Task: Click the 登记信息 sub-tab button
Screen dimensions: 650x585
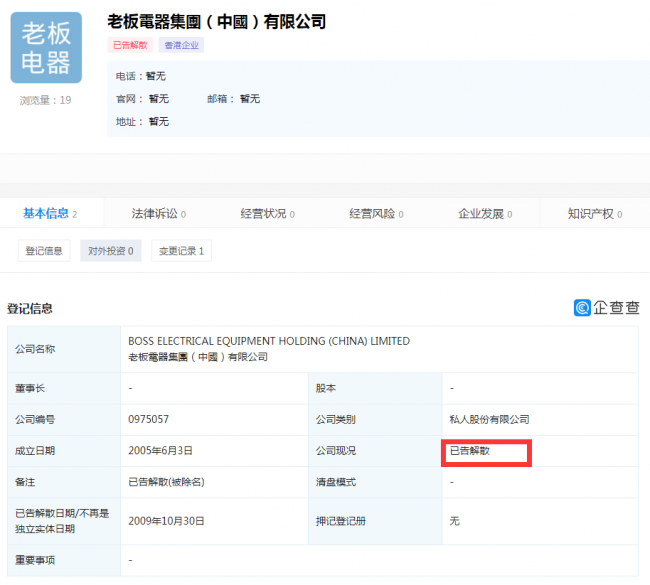Action: pos(44,251)
